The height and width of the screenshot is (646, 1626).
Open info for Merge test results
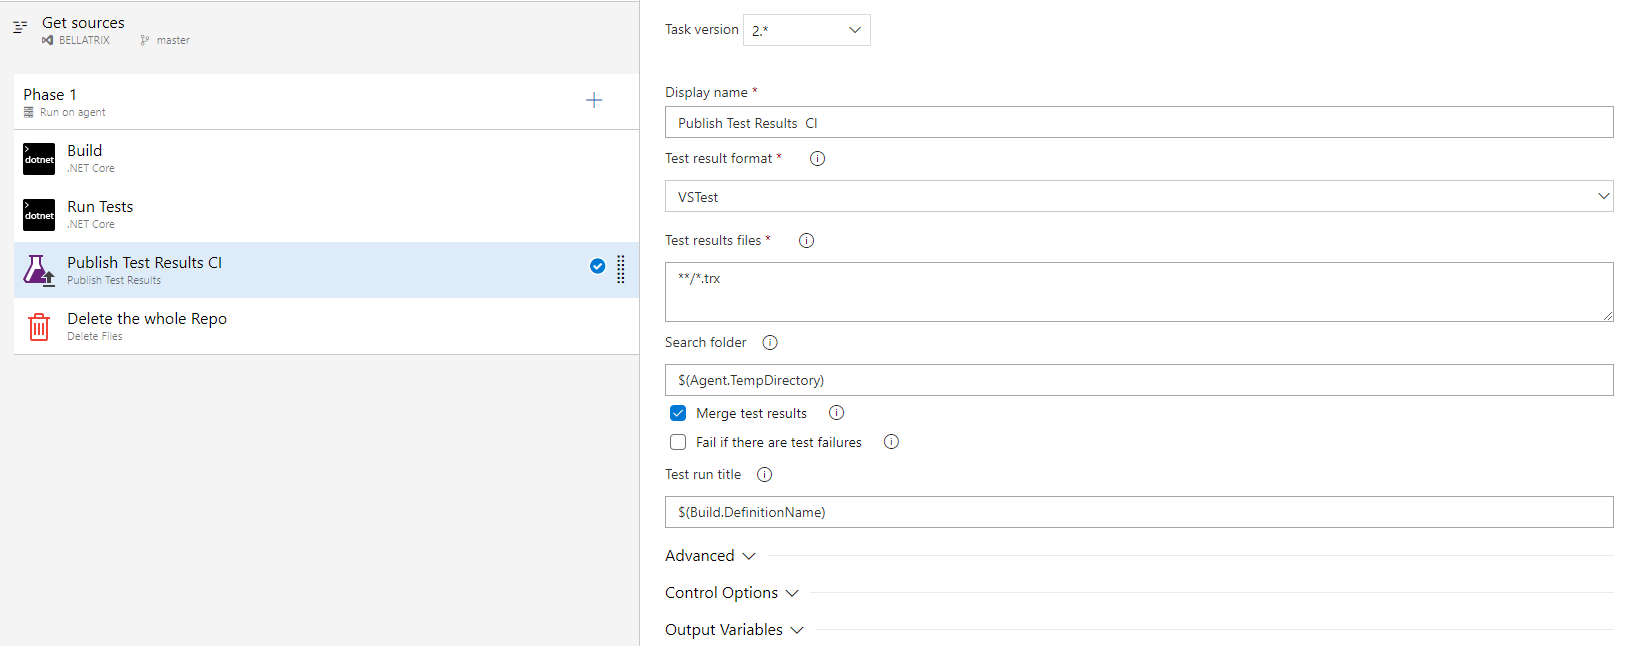[837, 413]
